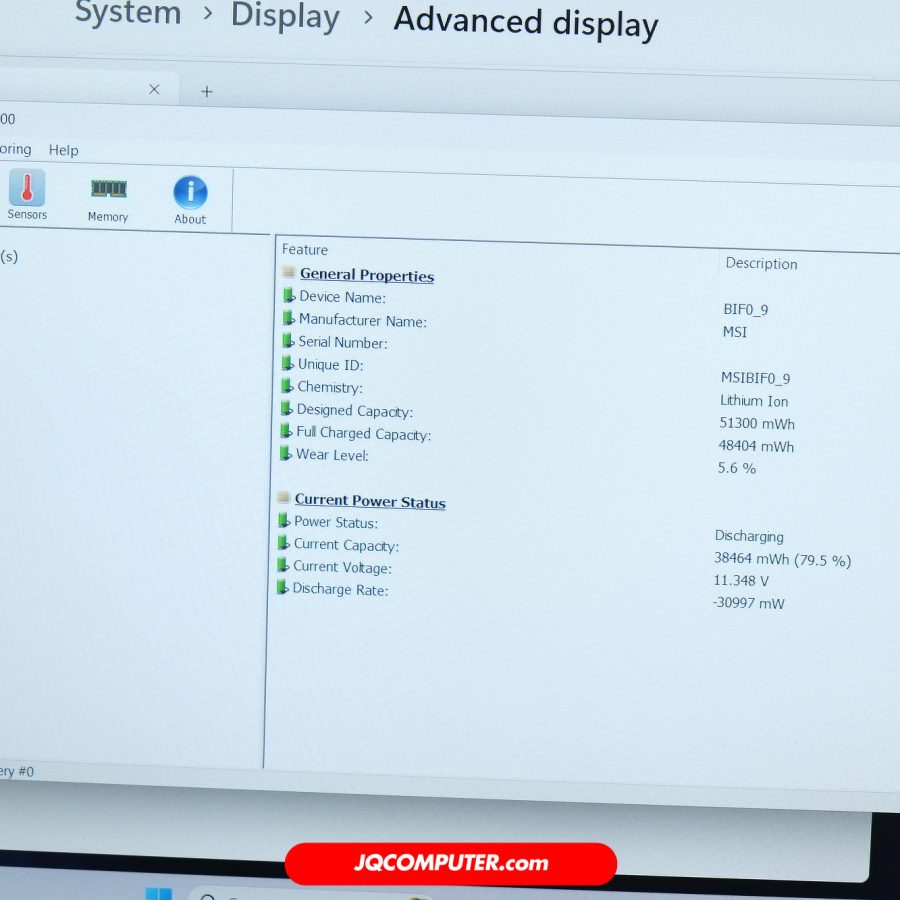Click the MSIBIF0_9 unique ID value
The image size is (900, 900).
755,378
